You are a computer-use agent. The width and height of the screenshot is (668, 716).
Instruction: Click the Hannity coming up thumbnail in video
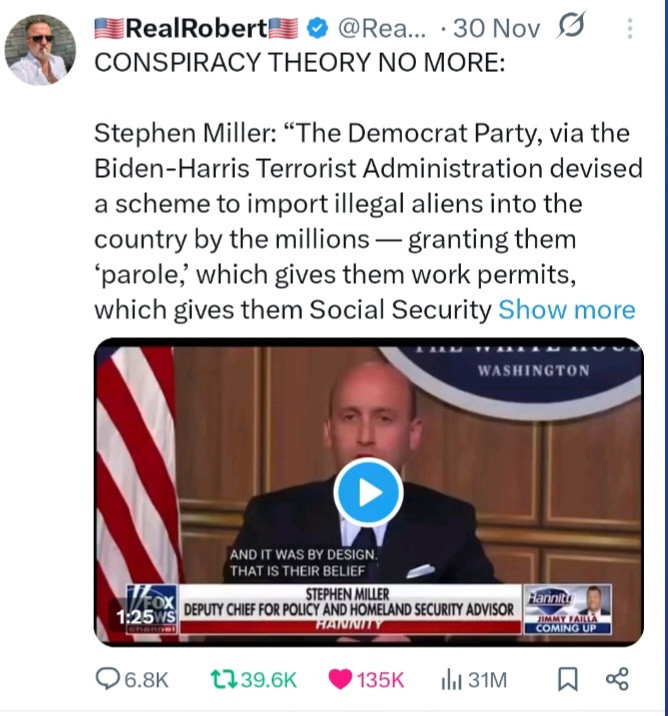pos(568,609)
